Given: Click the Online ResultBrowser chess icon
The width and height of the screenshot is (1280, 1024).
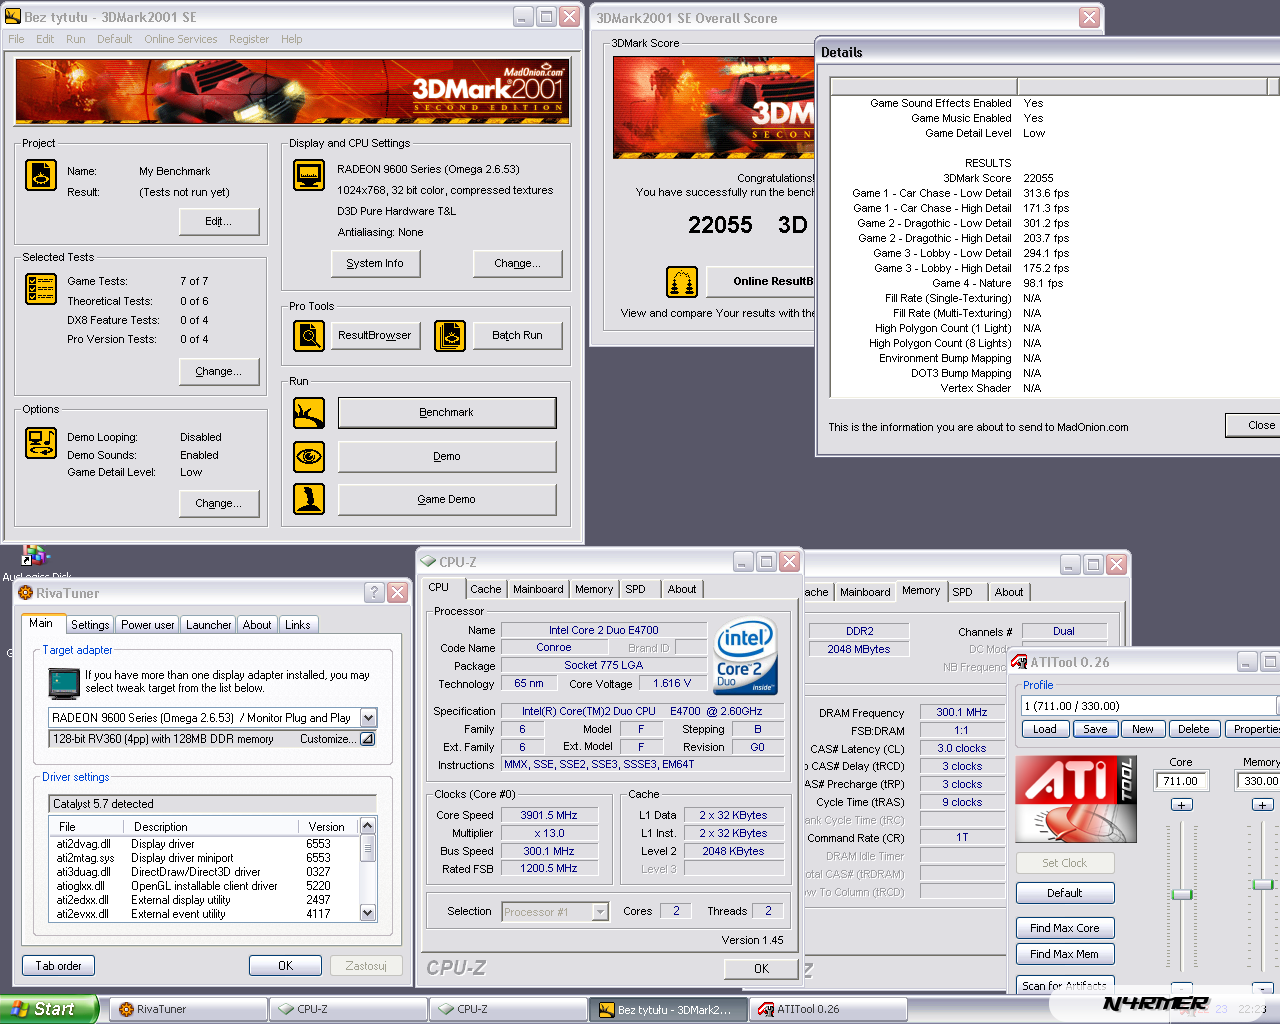Looking at the screenshot, I should pos(682,282).
